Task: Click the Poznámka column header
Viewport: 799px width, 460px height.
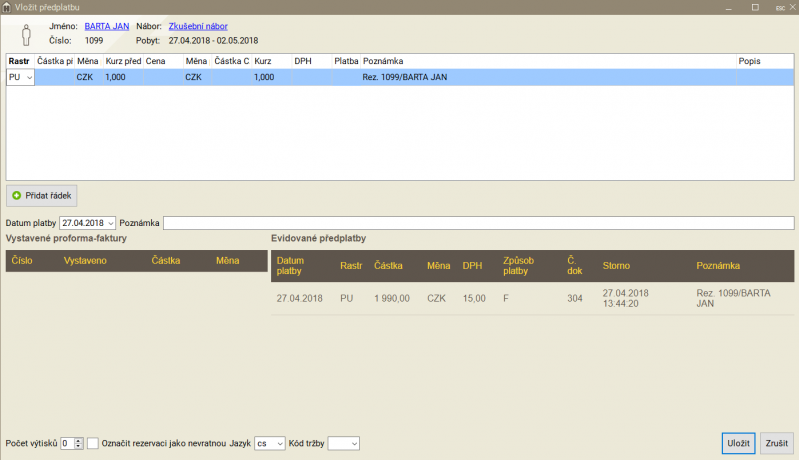Action: [x=383, y=61]
